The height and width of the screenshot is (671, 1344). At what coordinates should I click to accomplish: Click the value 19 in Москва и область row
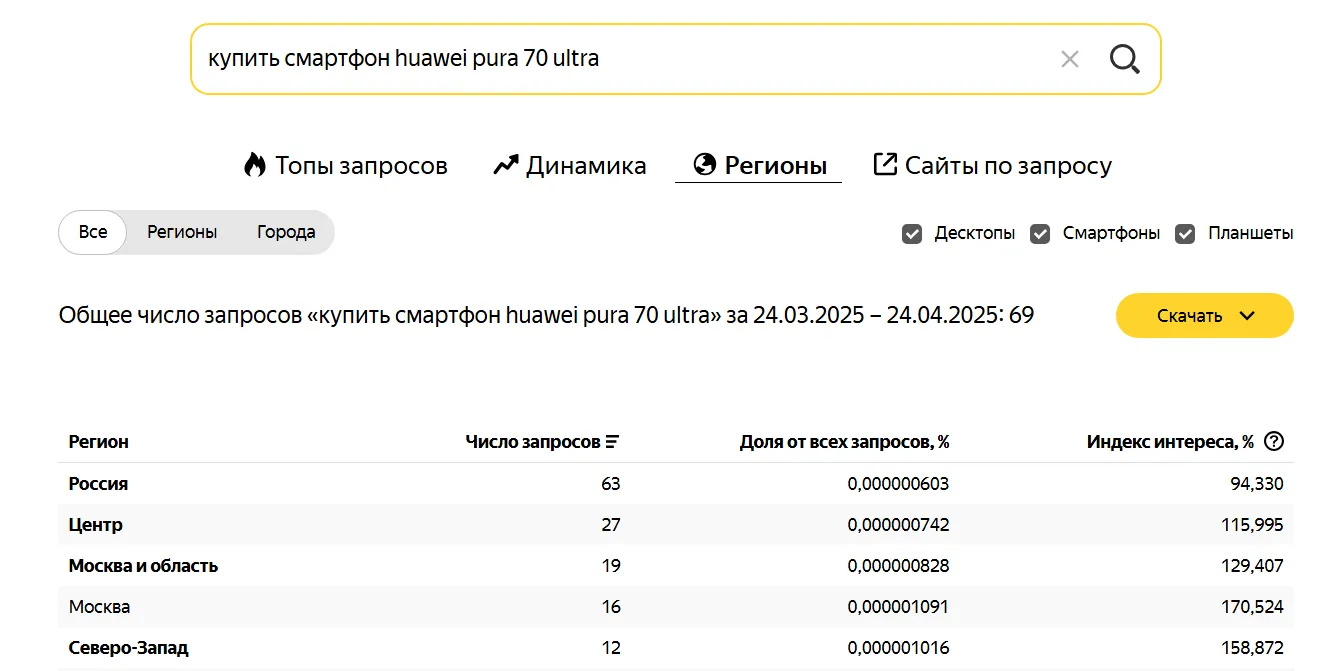[610, 566]
